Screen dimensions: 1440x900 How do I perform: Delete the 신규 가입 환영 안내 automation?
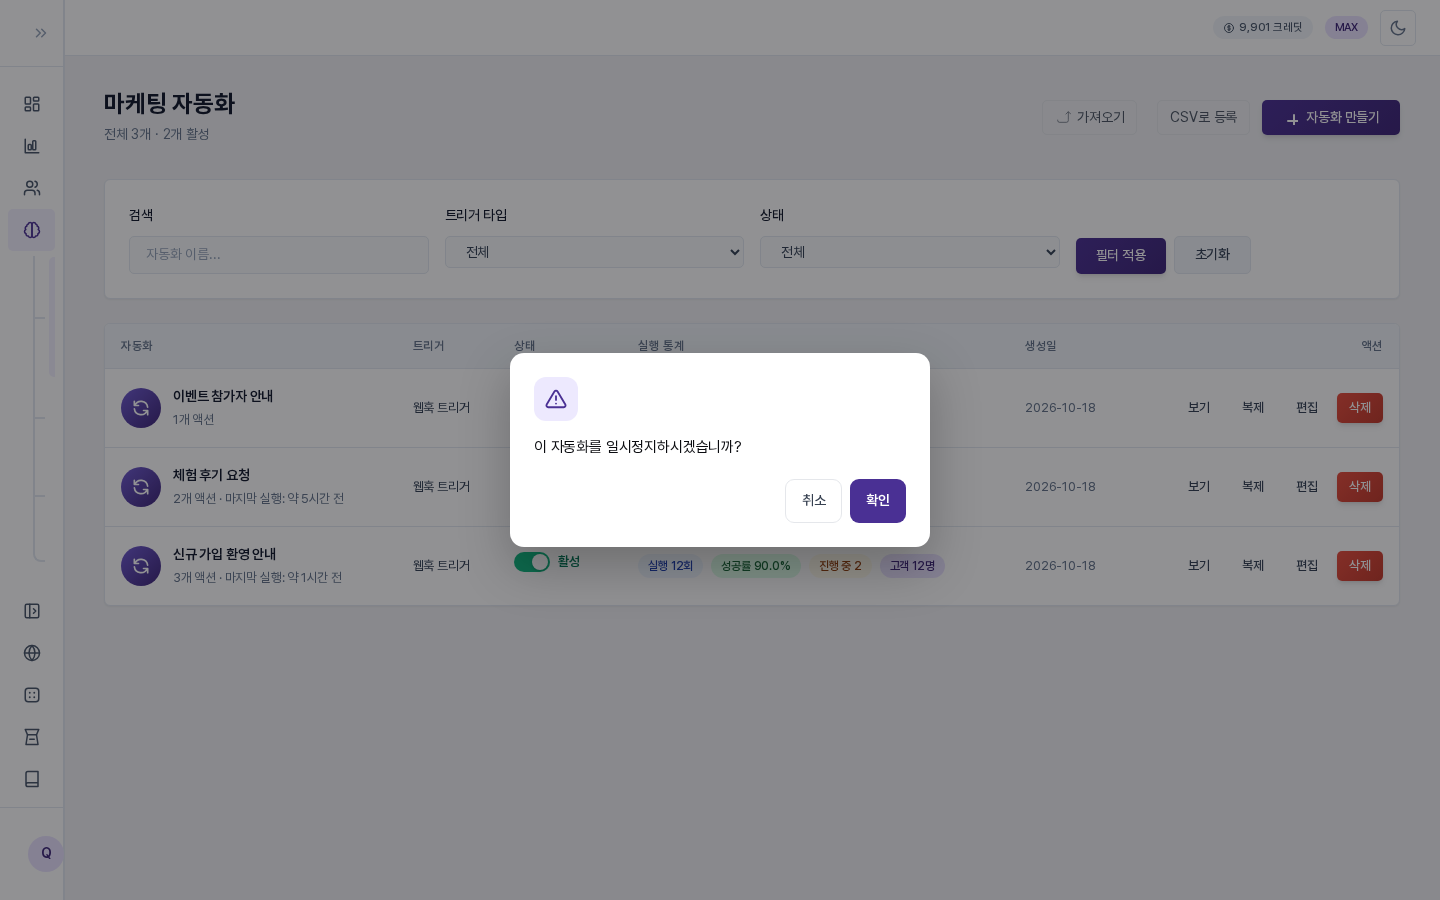click(x=1360, y=566)
